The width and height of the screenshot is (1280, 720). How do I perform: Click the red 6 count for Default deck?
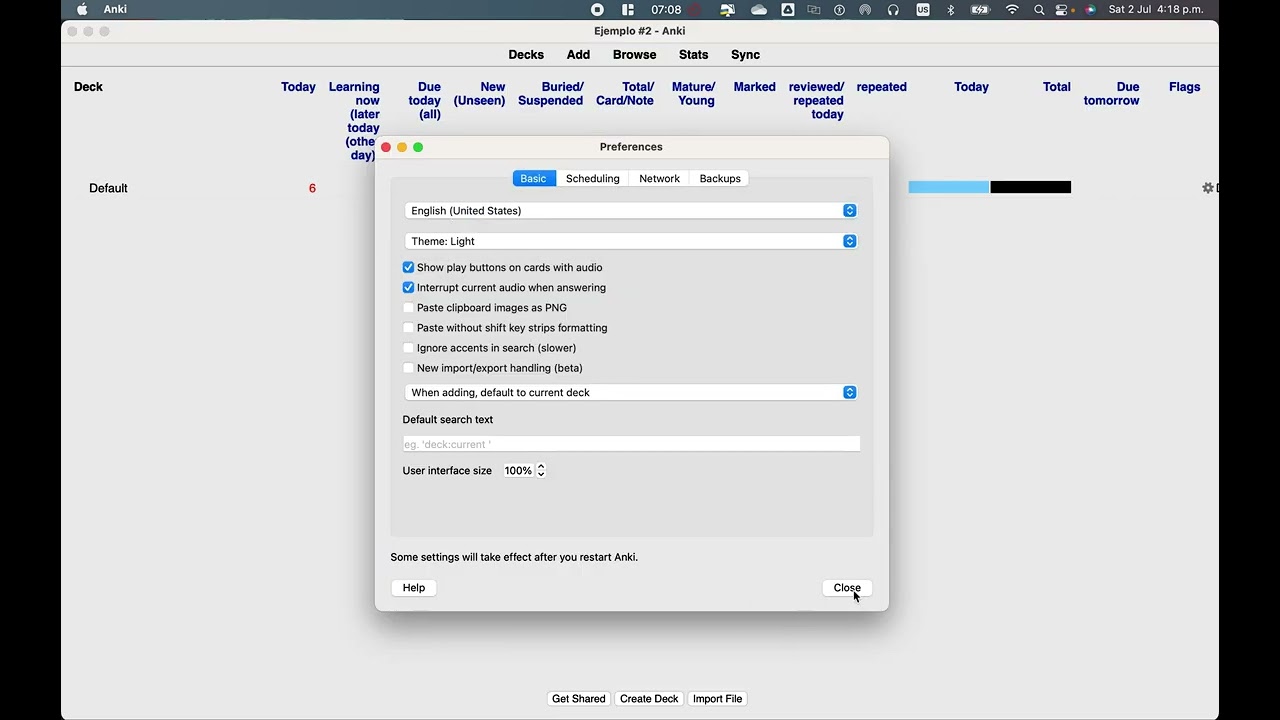(312, 188)
